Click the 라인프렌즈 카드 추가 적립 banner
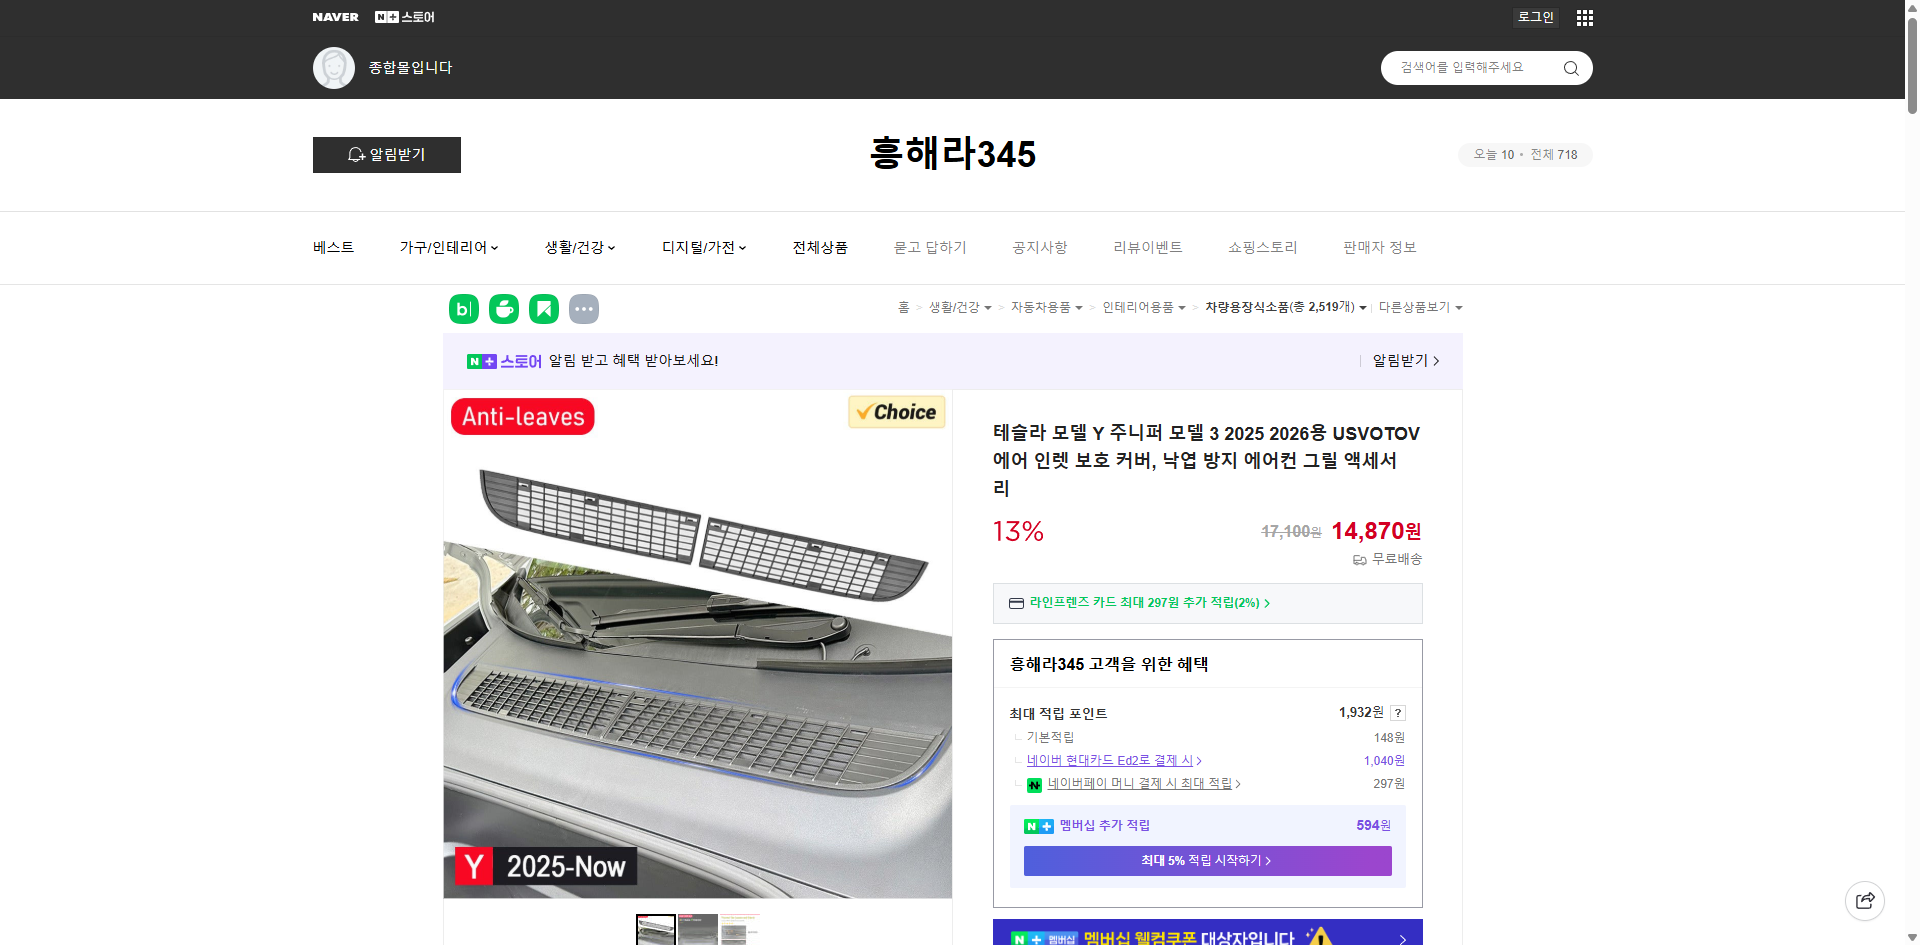The width and height of the screenshot is (1920, 945). 1206,603
